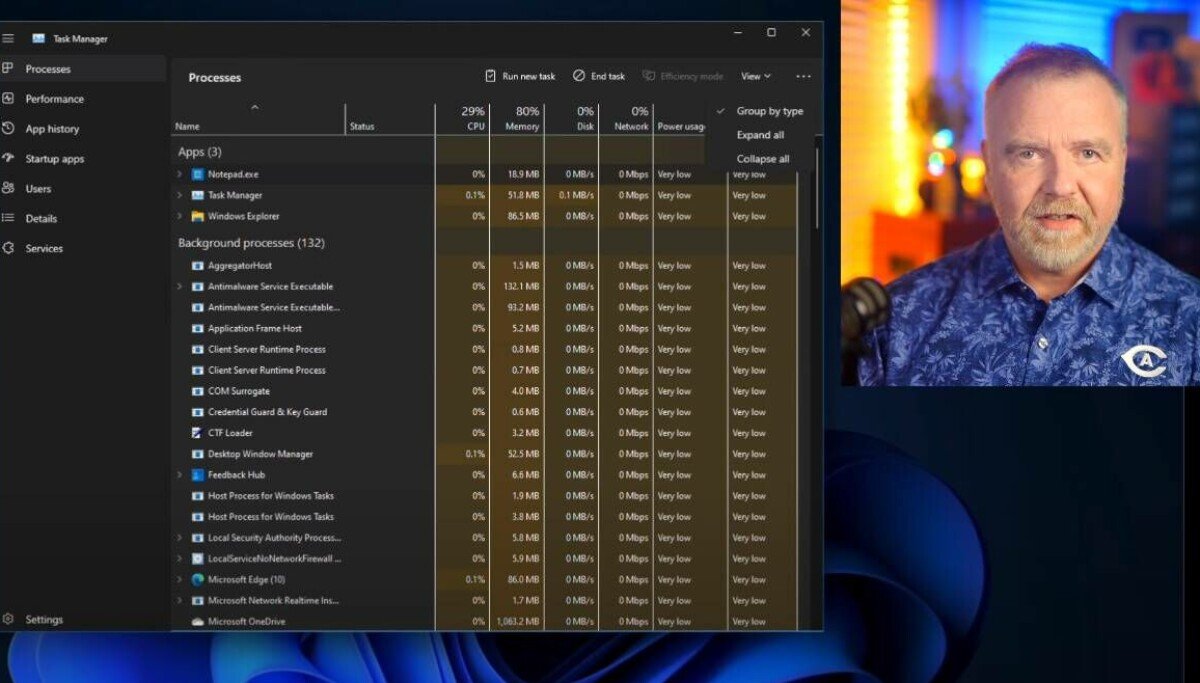Viewport: 1200px width, 683px height.
Task: Expand the Microsoft Edge (10) row
Action: point(180,579)
